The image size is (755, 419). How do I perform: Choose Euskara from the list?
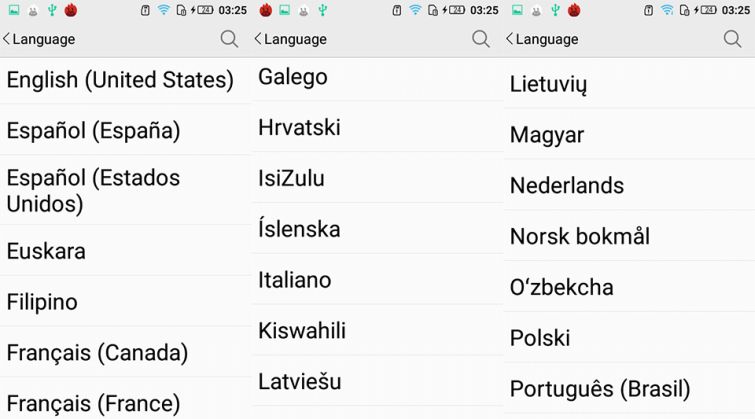pyautogui.click(x=126, y=250)
